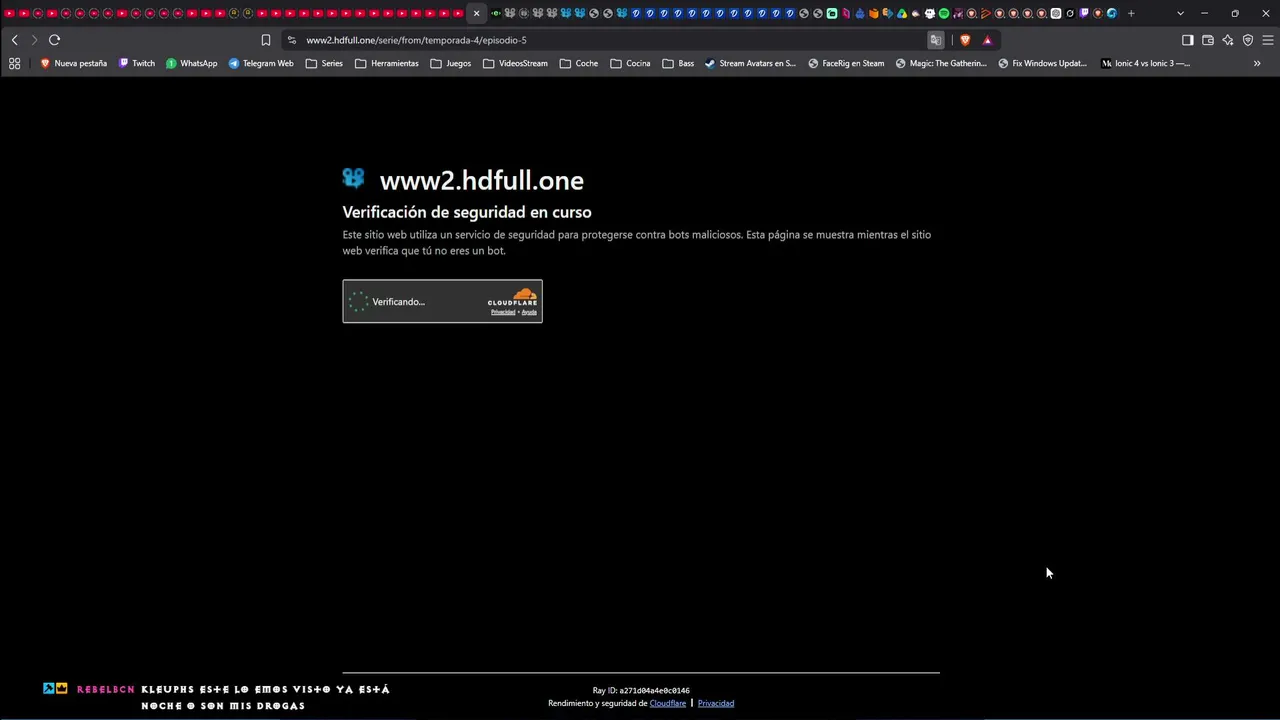The width and height of the screenshot is (1280, 720).
Task: Open Brave VPN shield icon
Action: (x=1248, y=40)
